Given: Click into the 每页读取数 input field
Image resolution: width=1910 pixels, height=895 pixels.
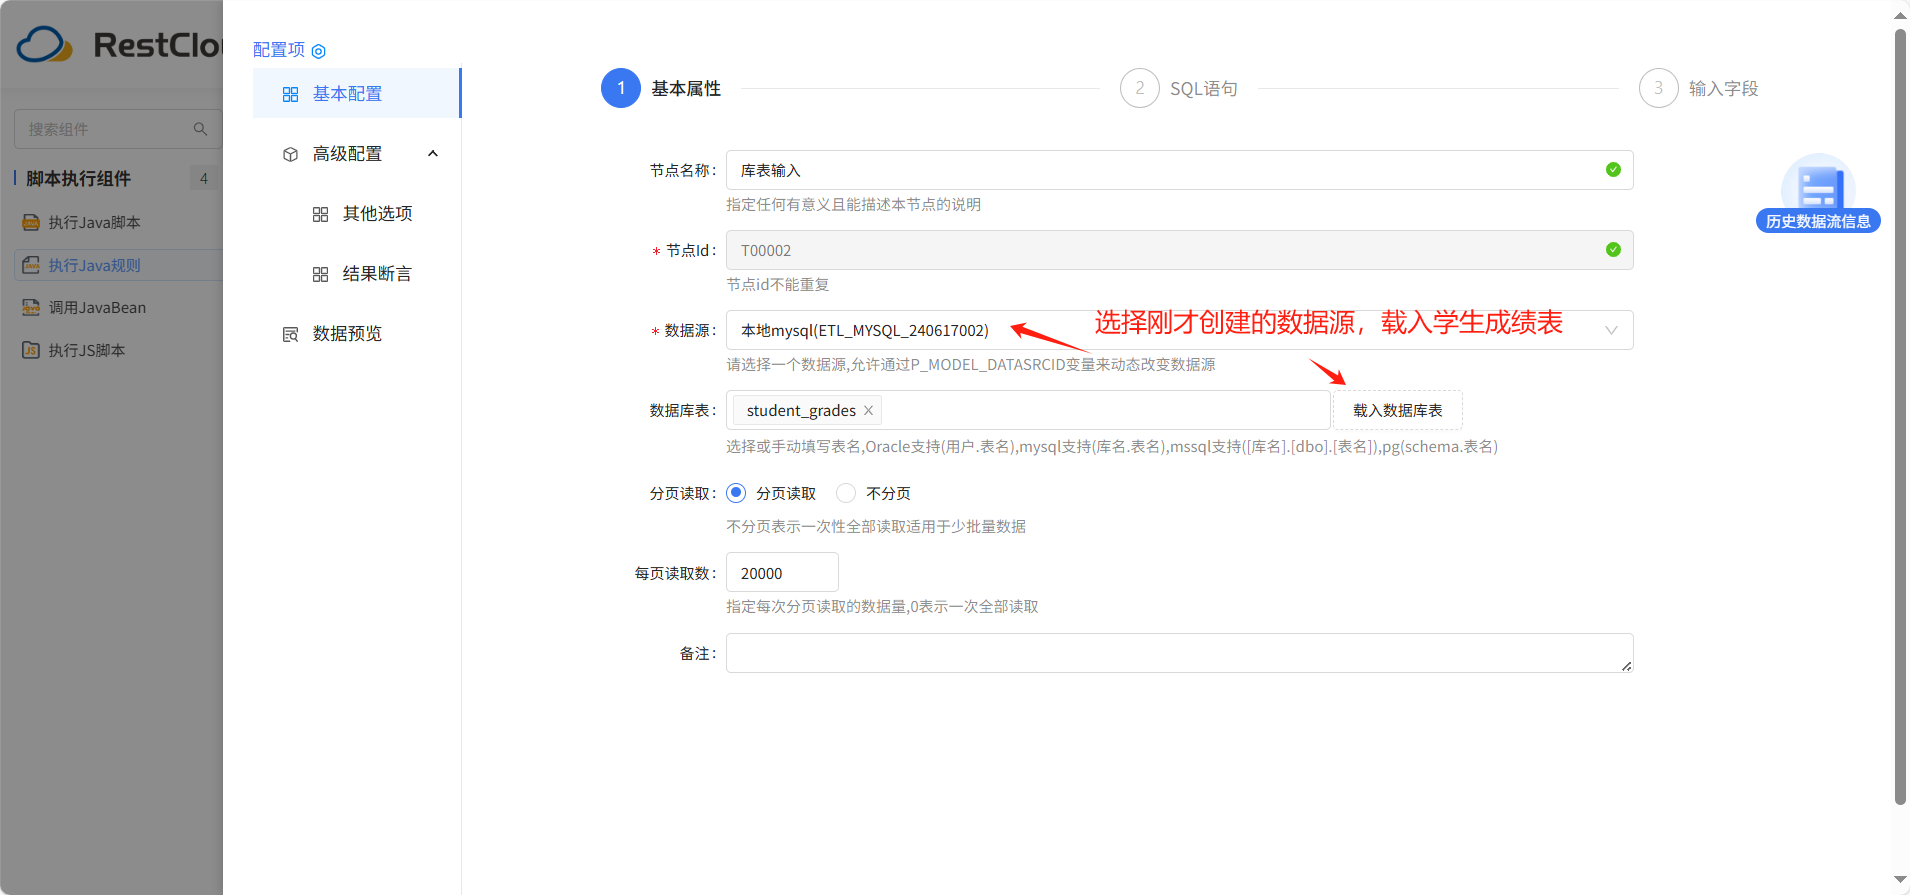Looking at the screenshot, I should click(x=782, y=573).
